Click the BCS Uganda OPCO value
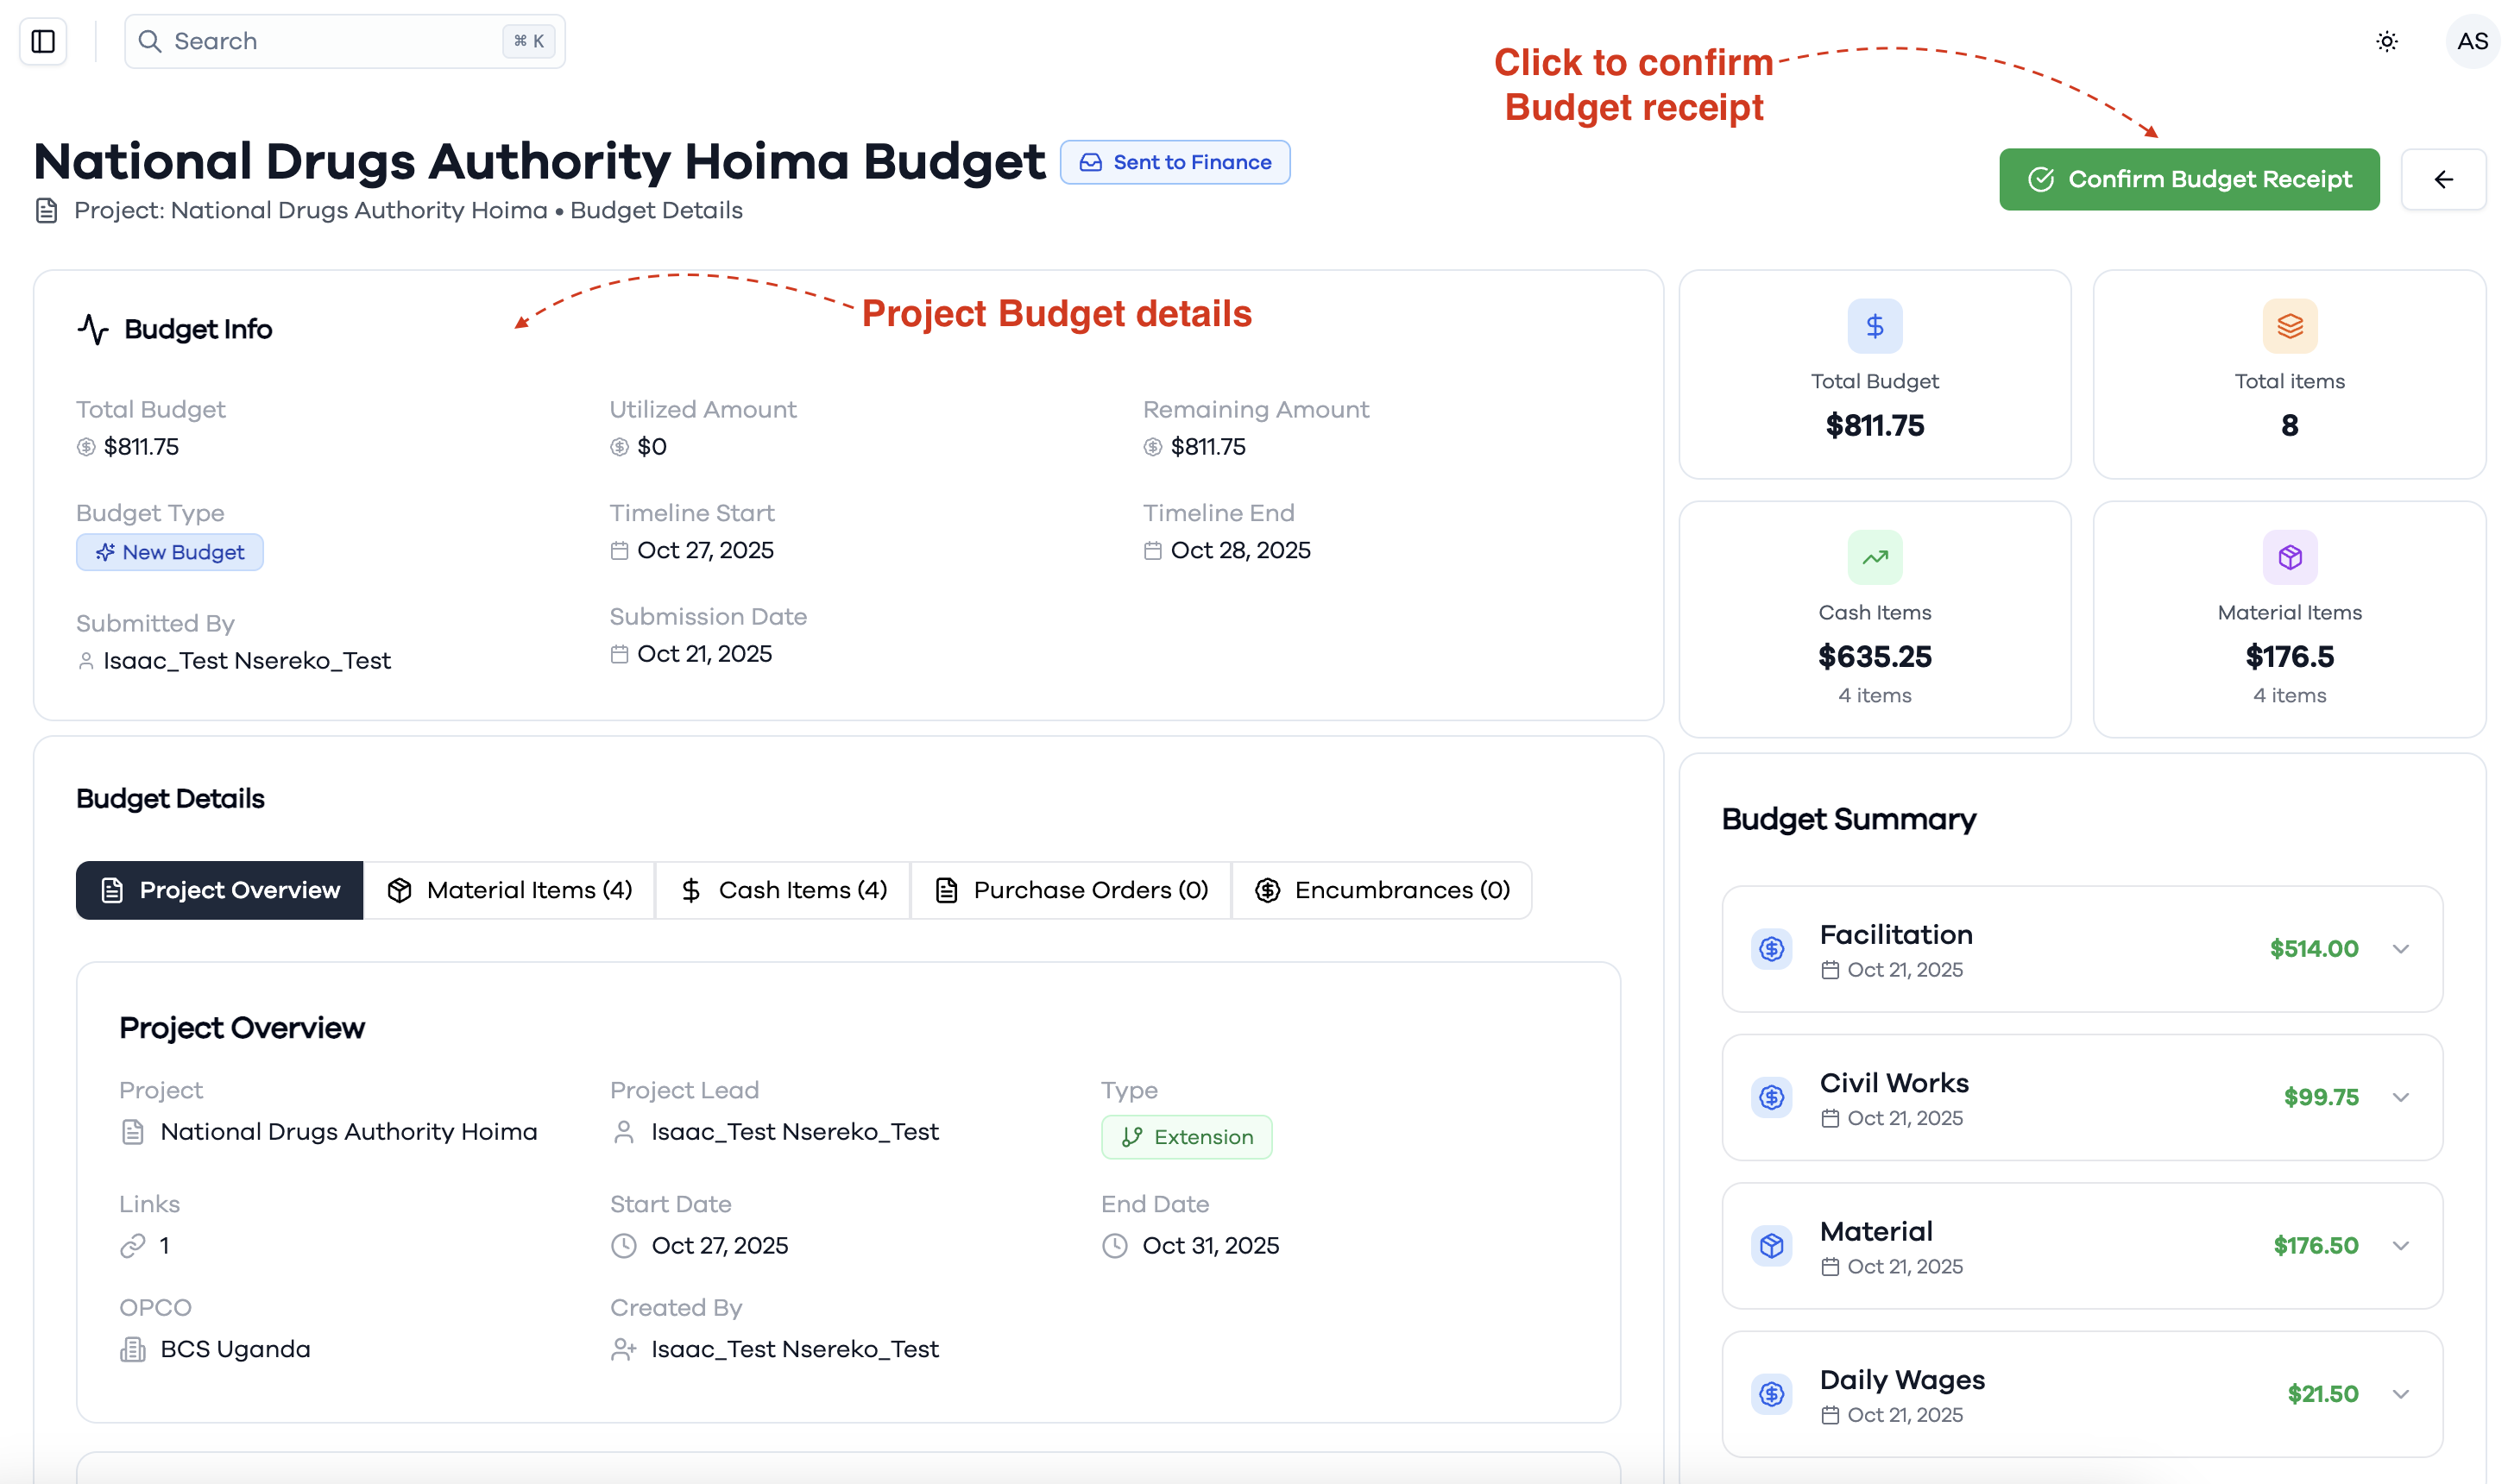Image resolution: width=2508 pixels, height=1484 pixels. point(235,1349)
